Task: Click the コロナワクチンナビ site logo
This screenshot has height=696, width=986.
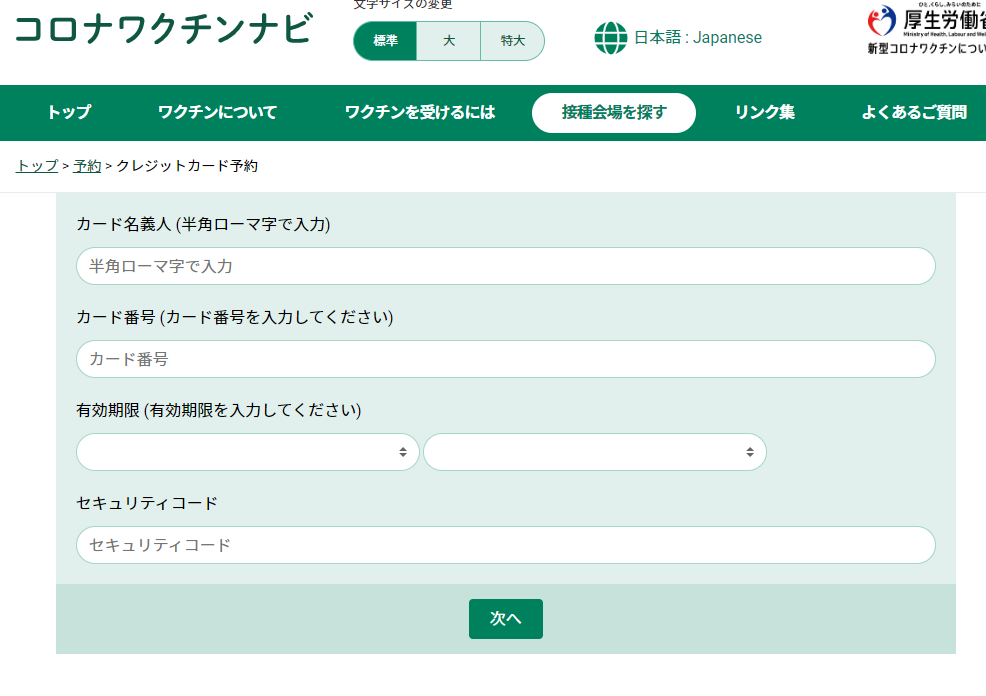Action: 163,29
